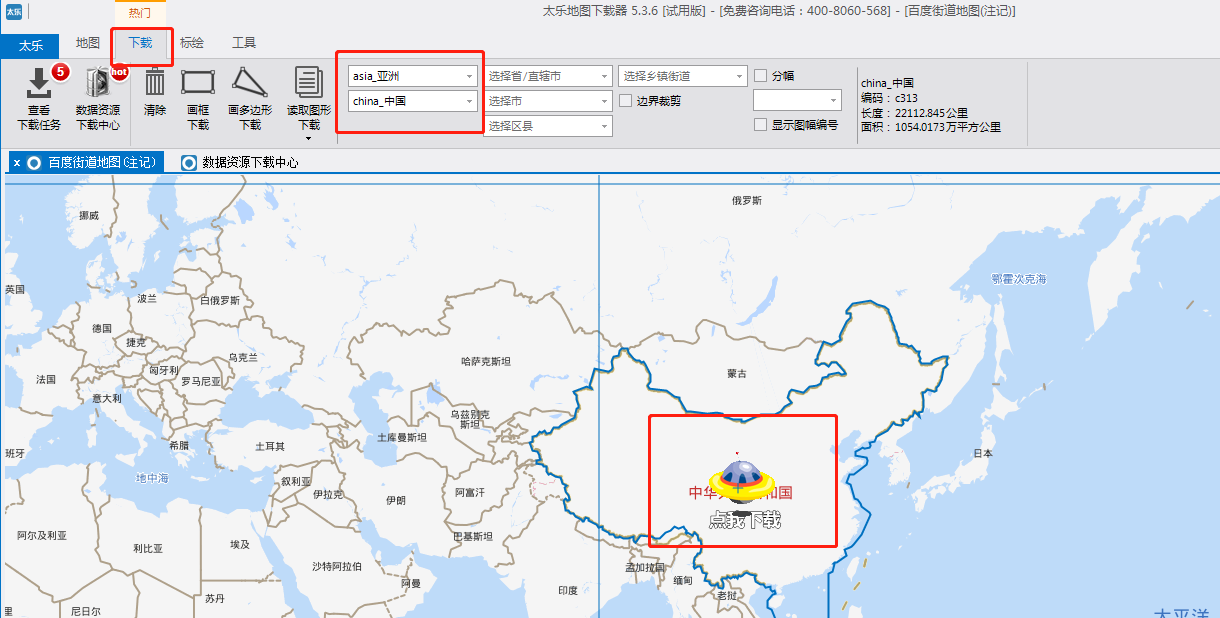Click the 埃及 label on the map

tap(240, 545)
